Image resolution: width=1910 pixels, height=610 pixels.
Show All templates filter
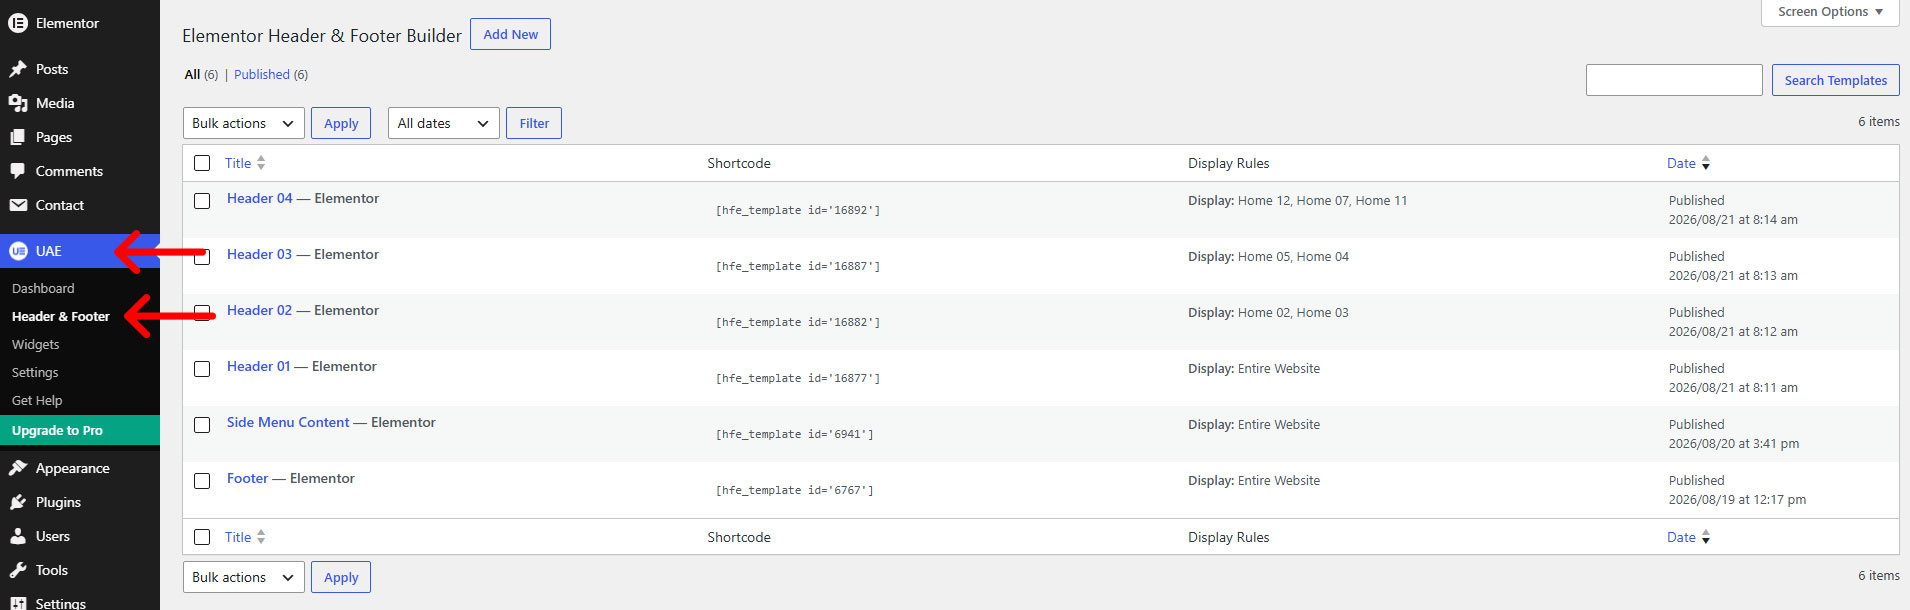pos(192,74)
